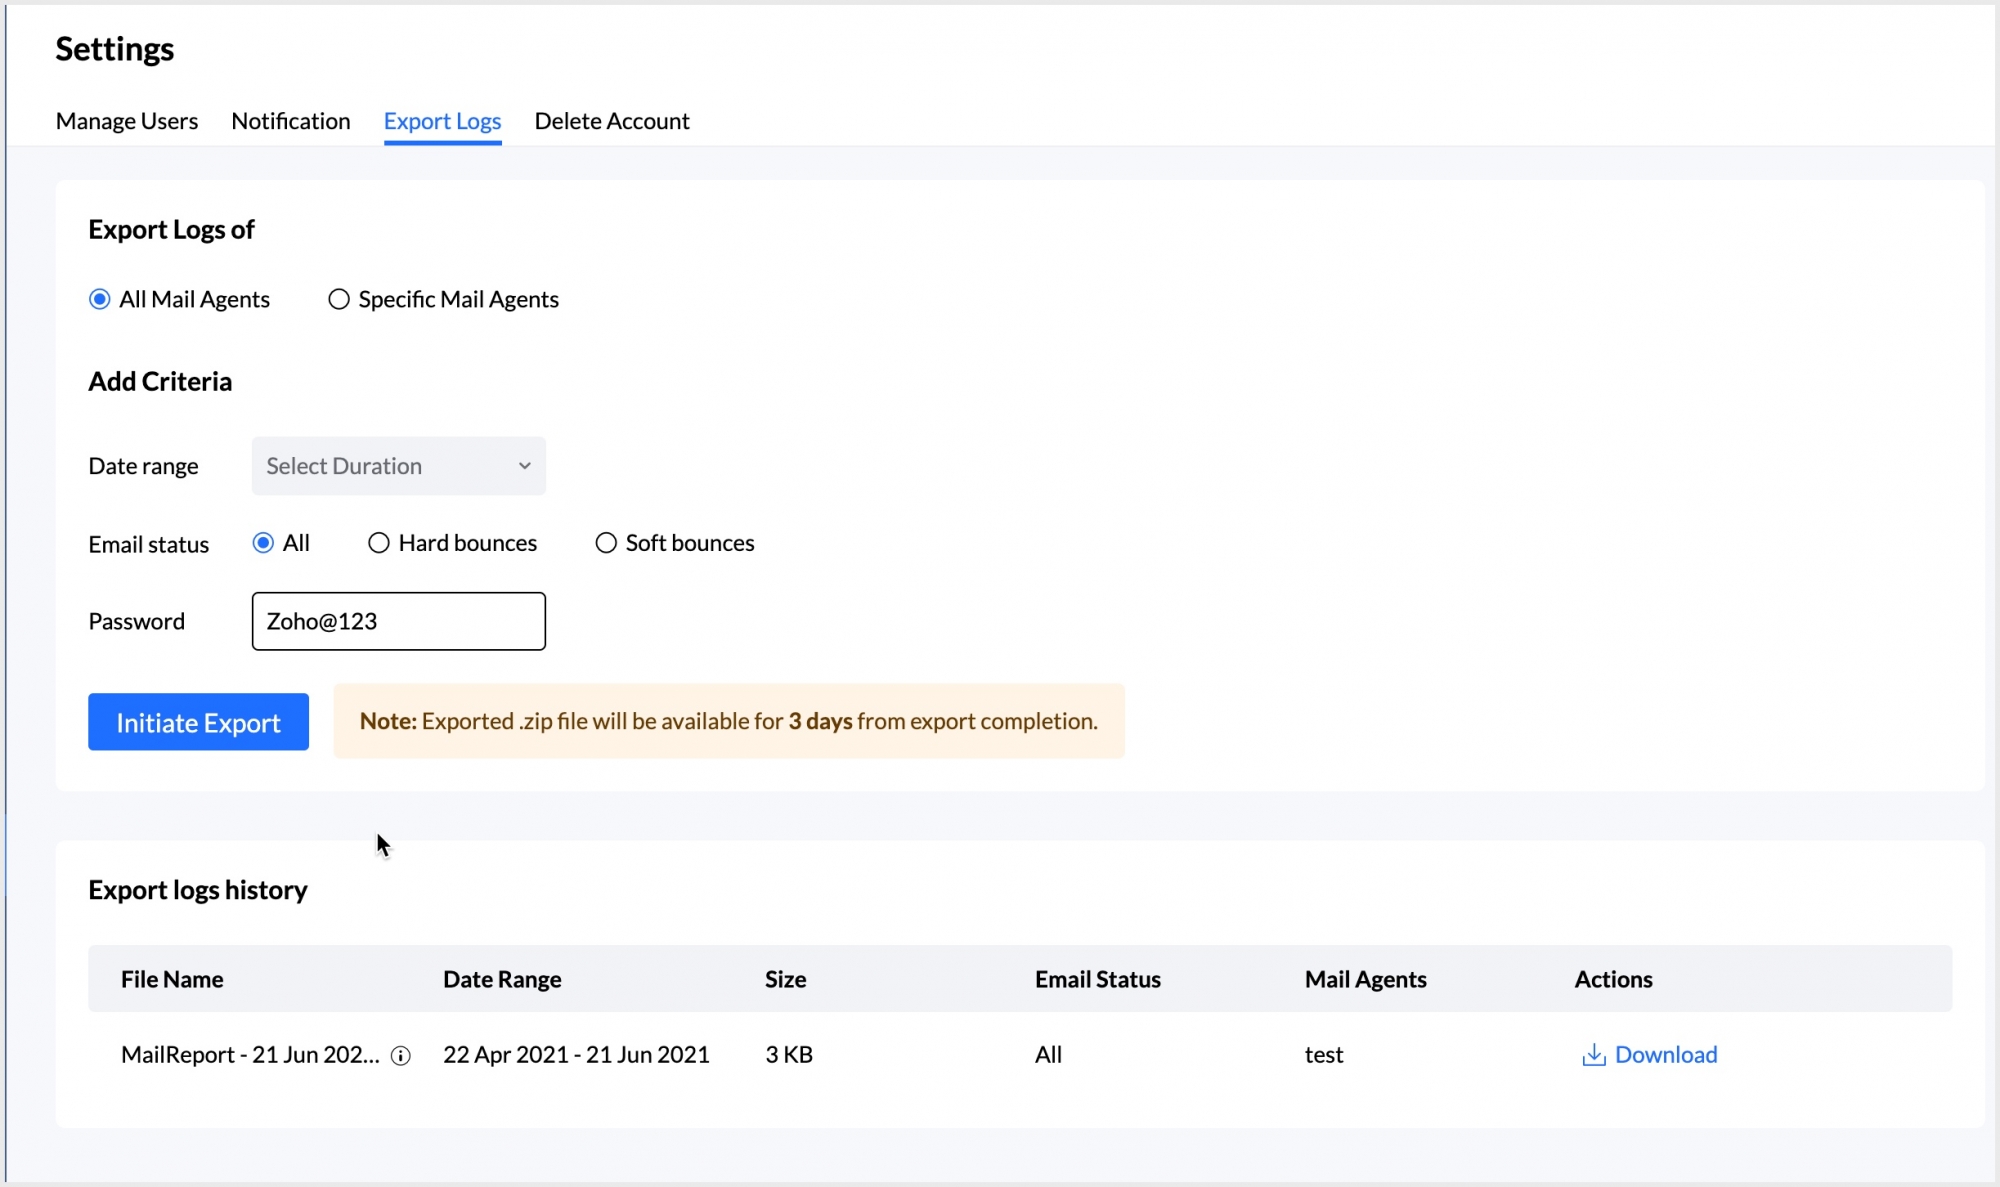Open the Notification tab
The image size is (2000, 1187).
click(291, 121)
